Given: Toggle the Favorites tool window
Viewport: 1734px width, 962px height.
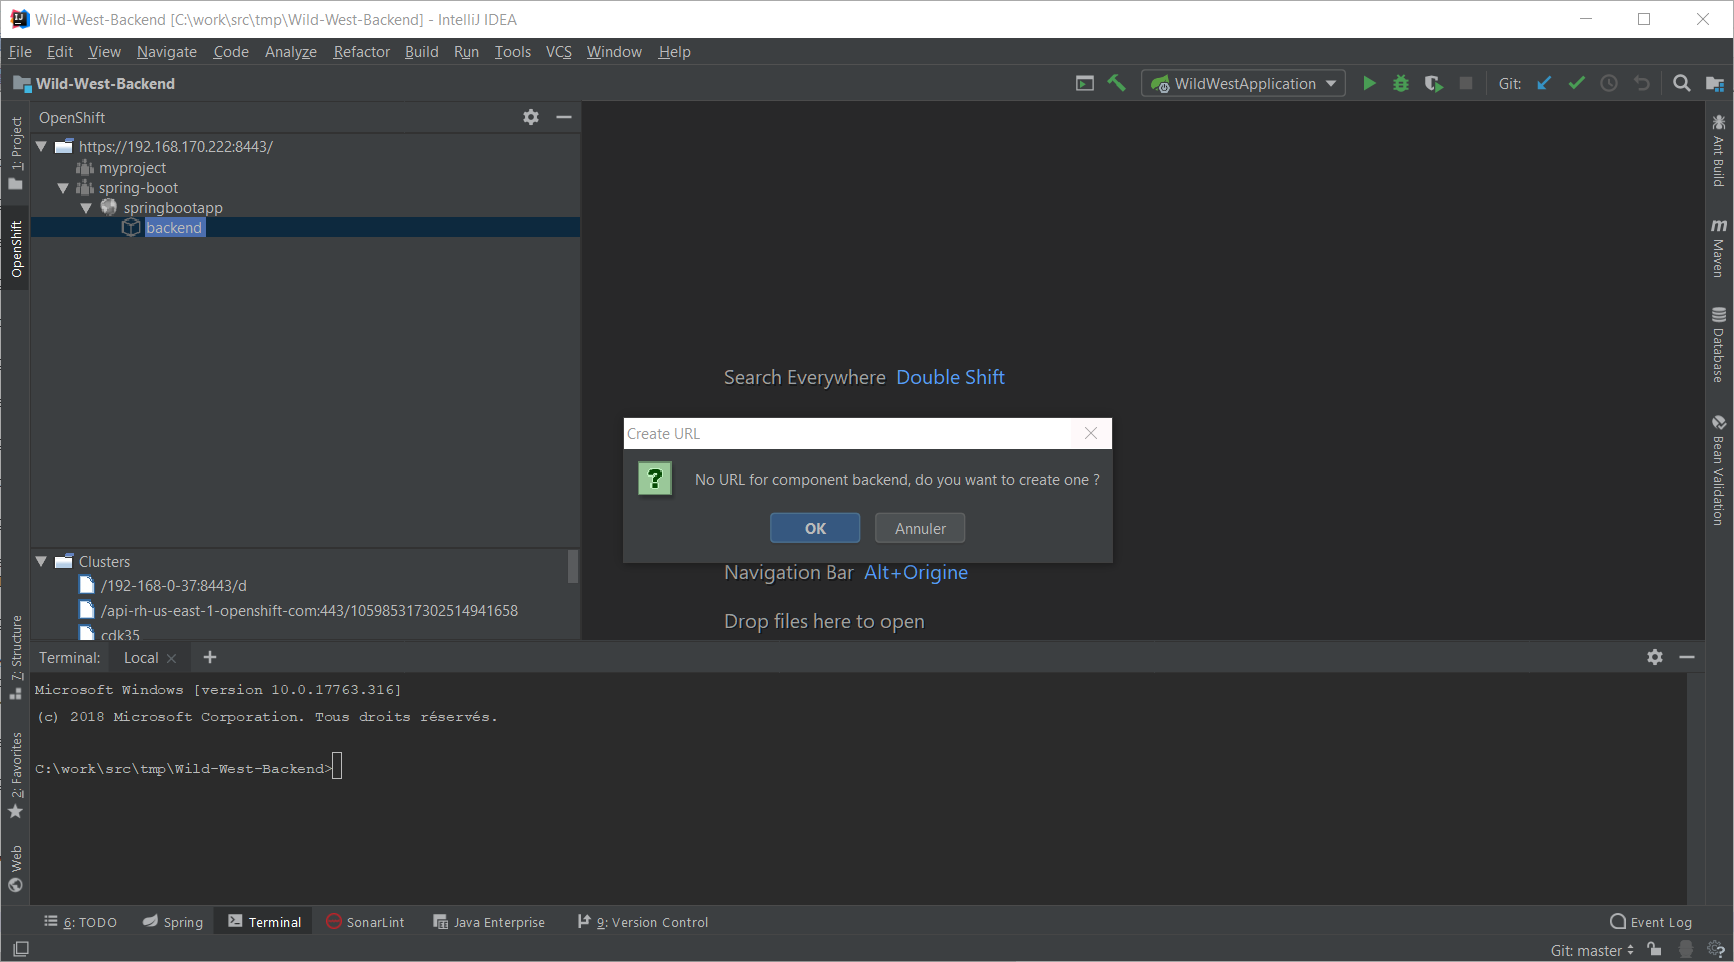Looking at the screenshot, I should tap(15, 775).
